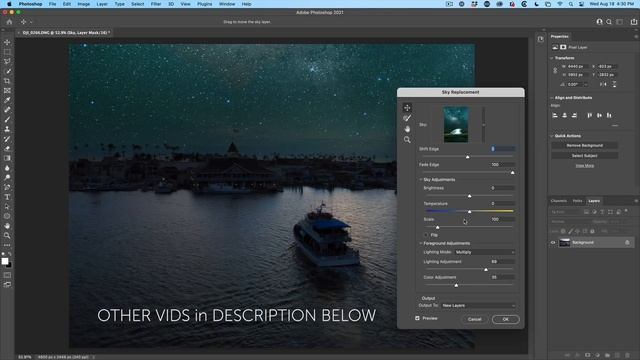Expand more align options ellipsis
640x360 pixels.
[615, 126]
